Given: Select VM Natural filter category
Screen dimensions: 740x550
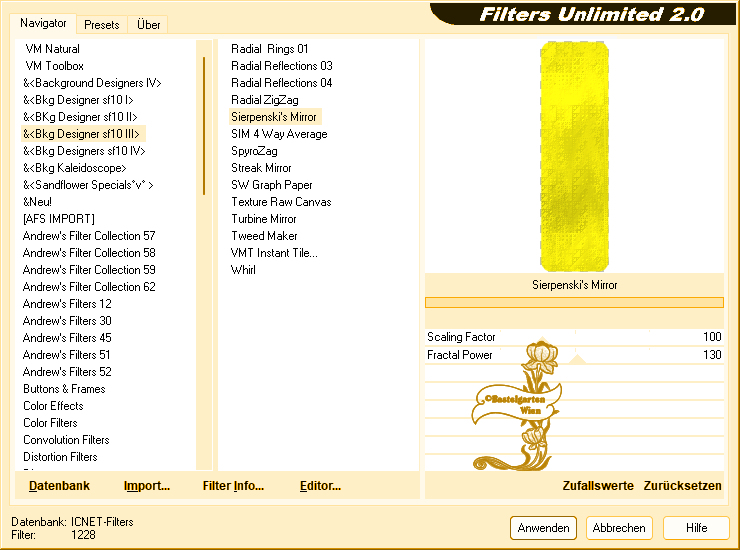Looking at the screenshot, I should tap(52, 49).
